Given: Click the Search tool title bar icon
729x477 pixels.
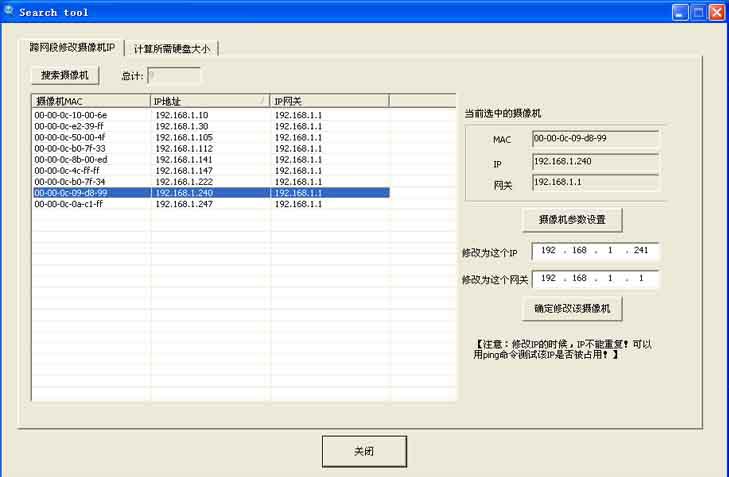Looking at the screenshot, I should pos(9,12).
